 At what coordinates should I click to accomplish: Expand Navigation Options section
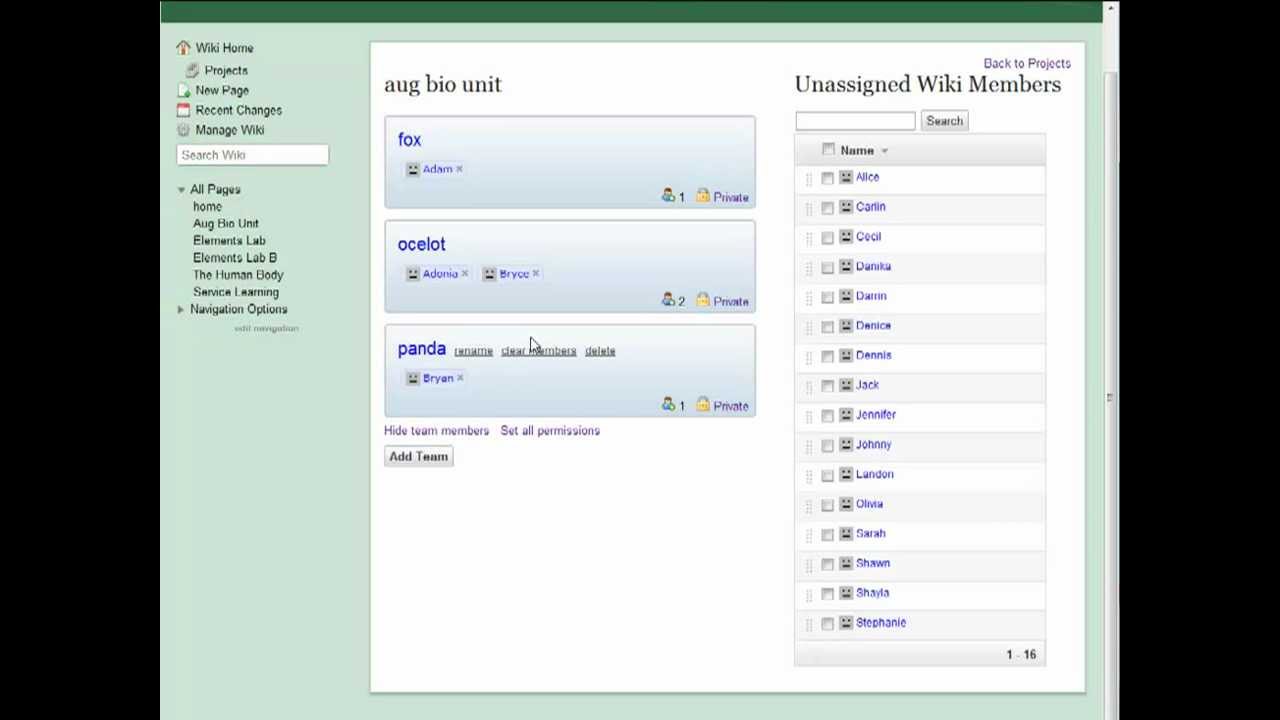pos(181,309)
